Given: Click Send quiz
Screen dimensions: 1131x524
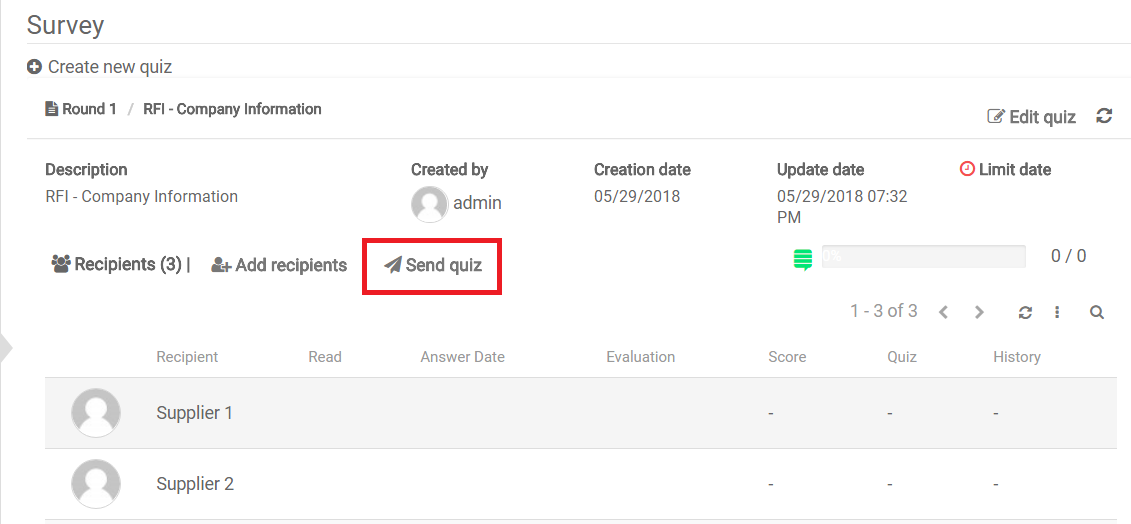Looking at the screenshot, I should click(433, 265).
